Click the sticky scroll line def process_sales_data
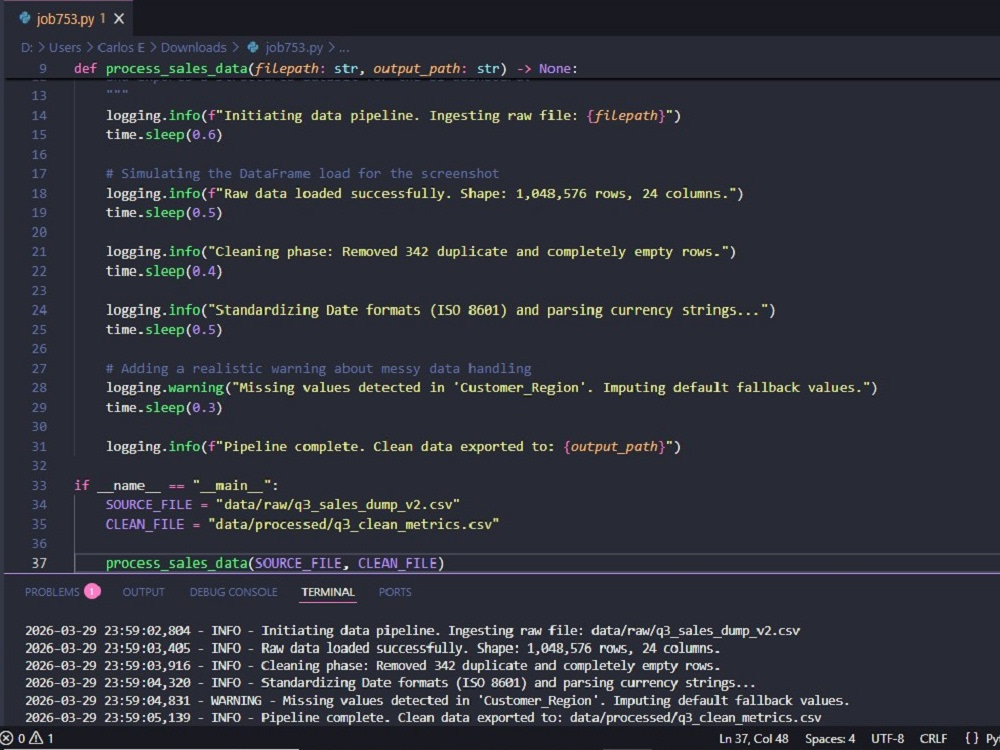The height and width of the screenshot is (750, 1000). coord(325,68)
